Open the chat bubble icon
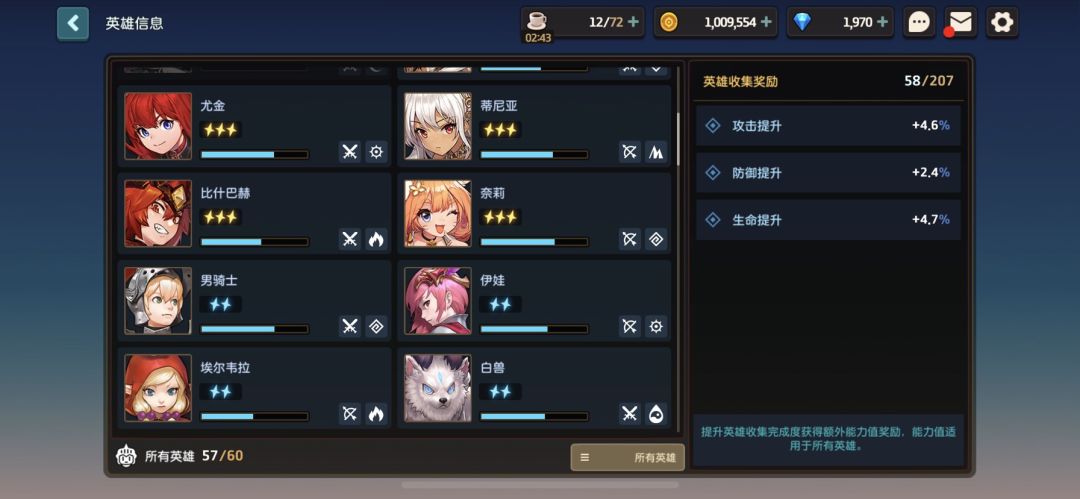This screenshot has height=499, width=1080. pos(919,22)
